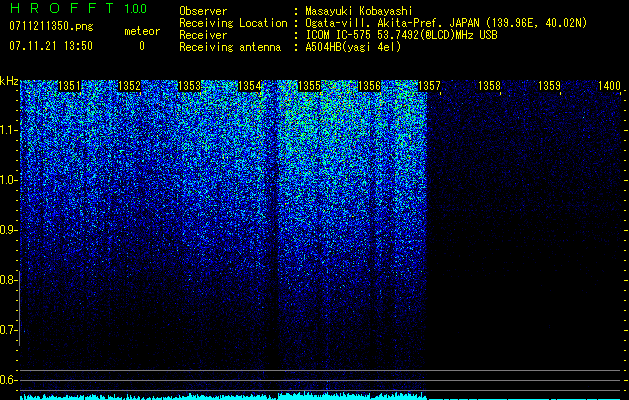This screenshot has height=400, width=629.
Task: Click the 1400 time marker
Action: point(609,86)
